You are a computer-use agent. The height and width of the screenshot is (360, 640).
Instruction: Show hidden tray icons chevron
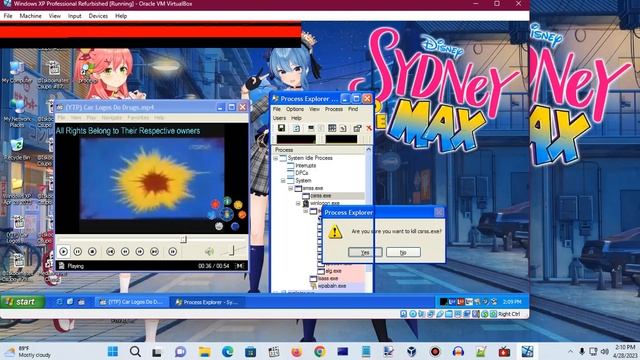[x=570, y=351]
